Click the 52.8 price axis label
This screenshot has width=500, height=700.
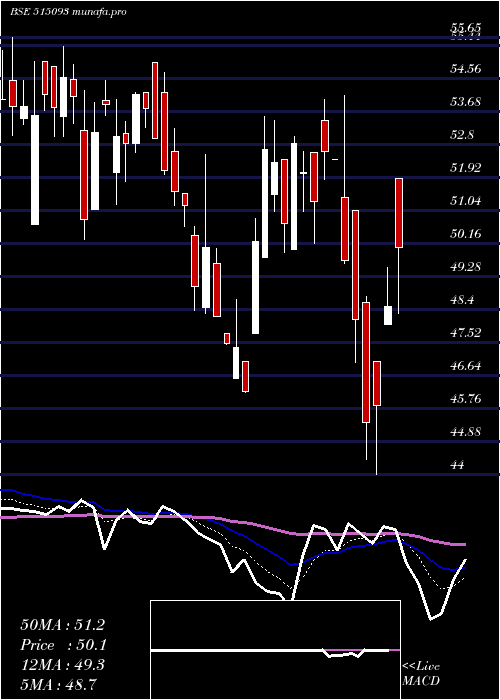(x=462, y=135)
